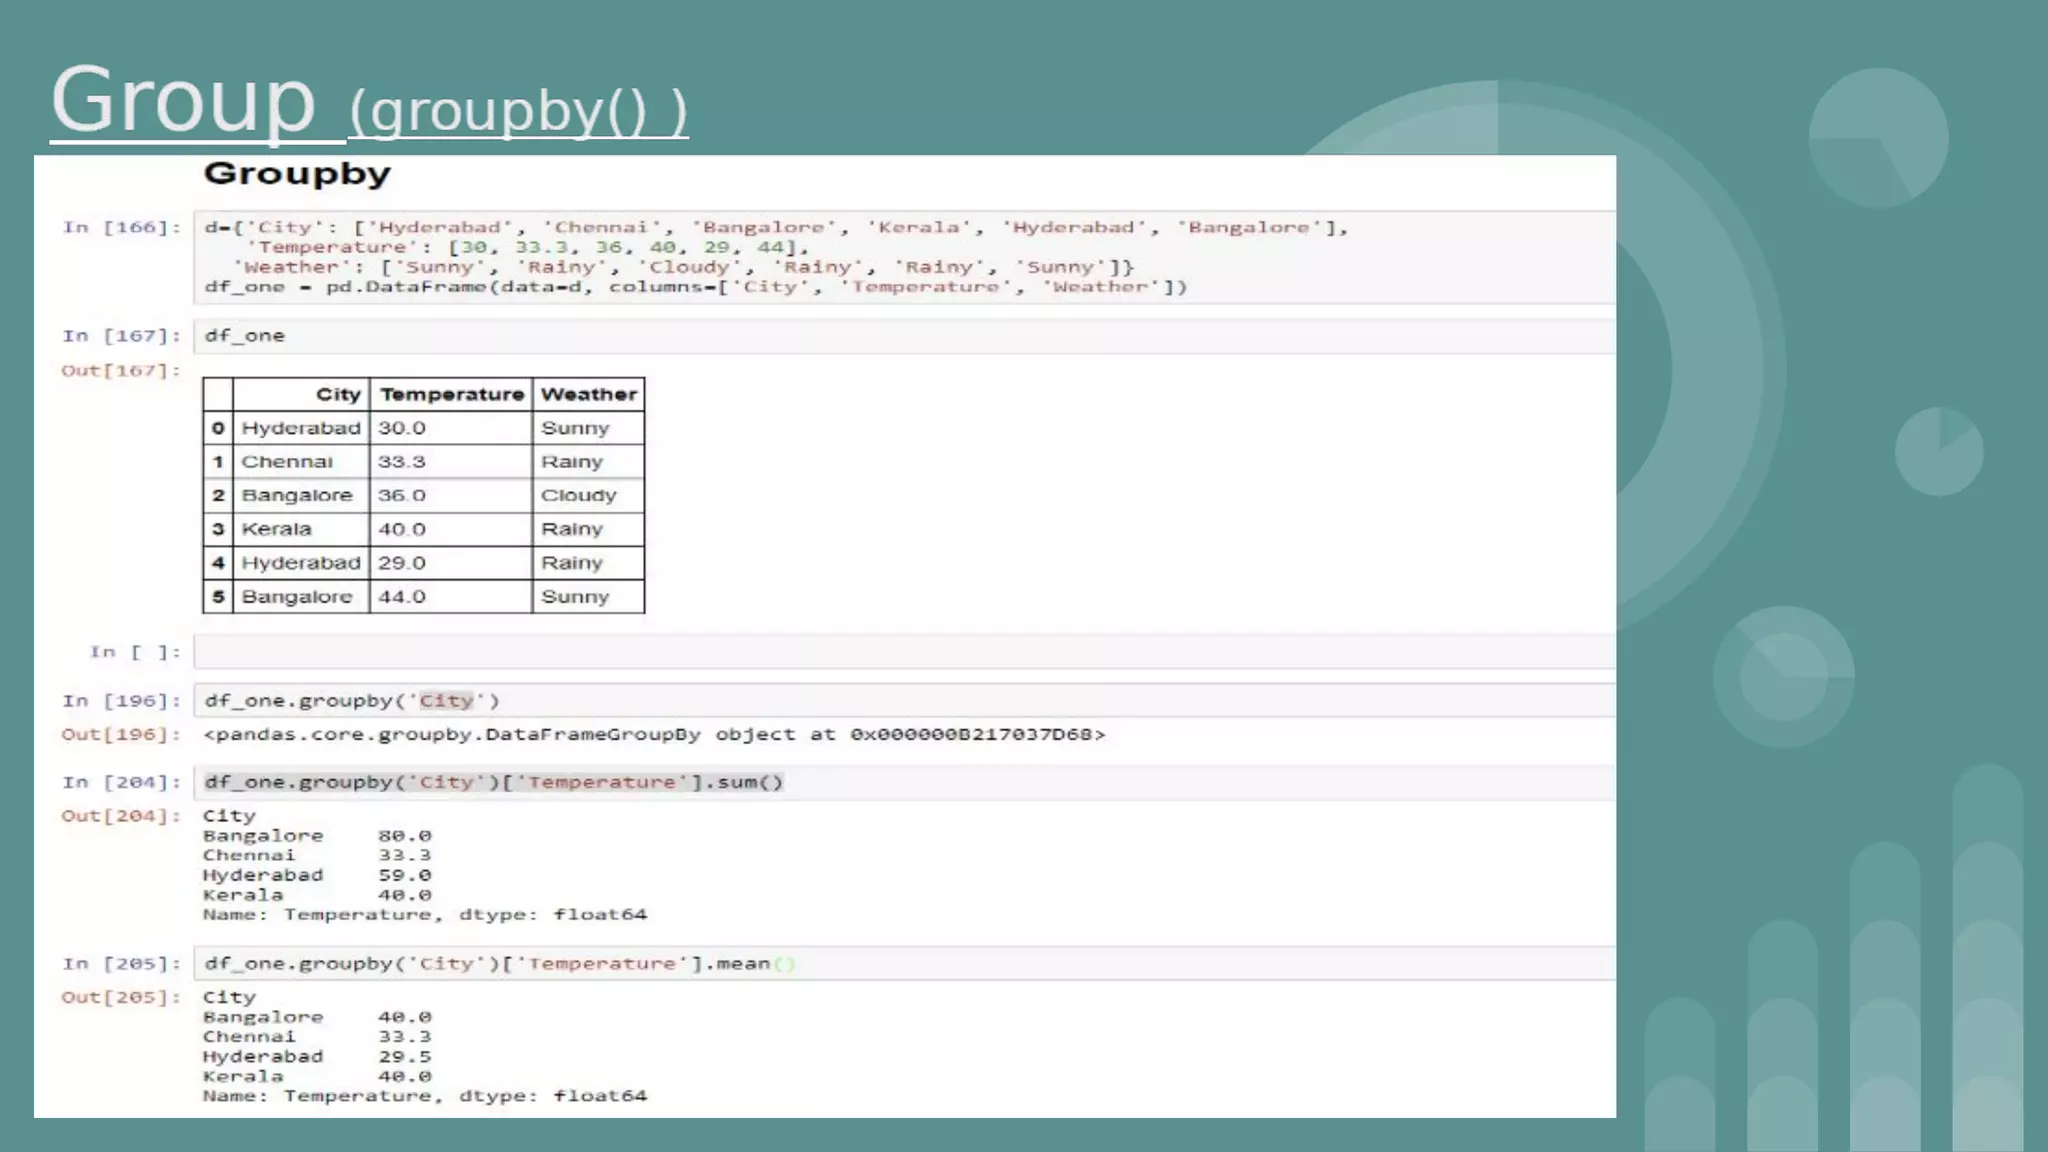Click the 'Groupby' notebook heading

click(297, 174)
